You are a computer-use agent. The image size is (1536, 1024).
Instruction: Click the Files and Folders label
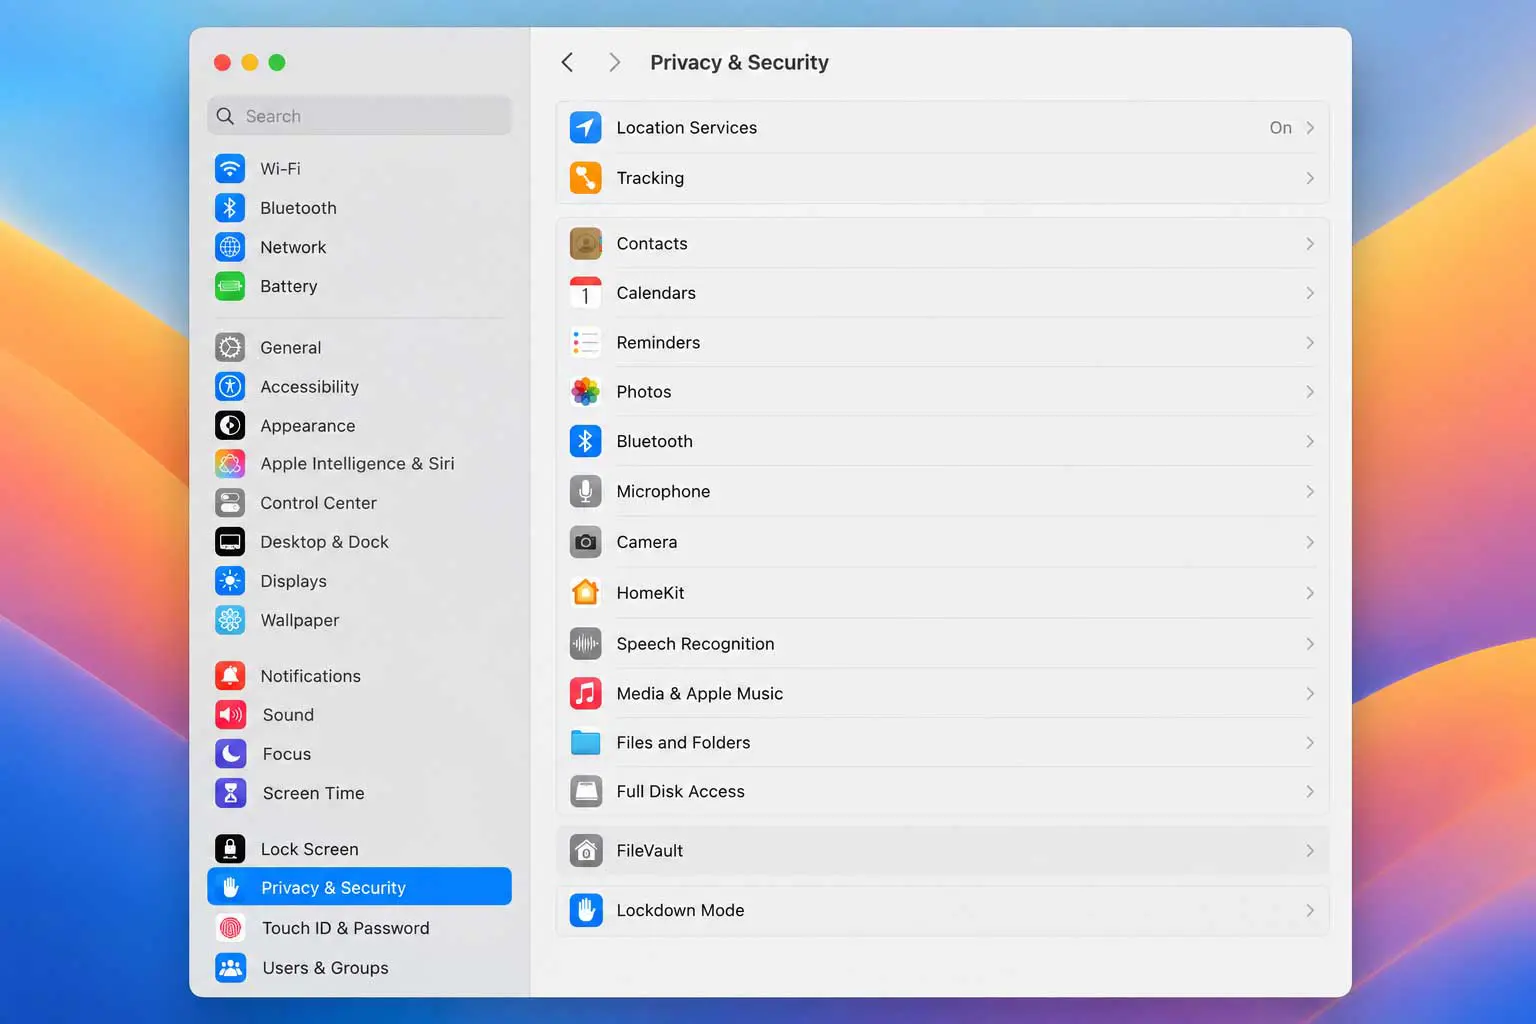pyautogui.click(x=683, y=742)
